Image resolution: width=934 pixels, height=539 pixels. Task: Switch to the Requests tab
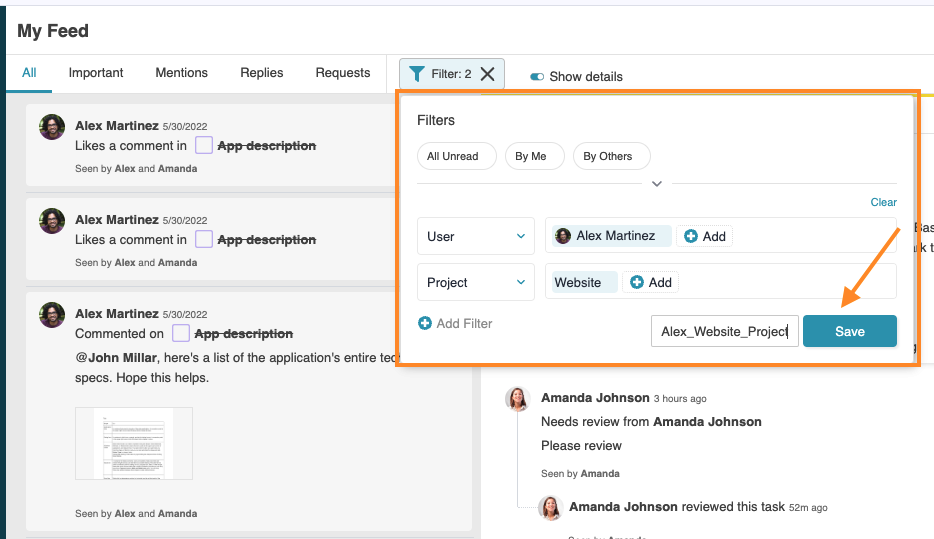(343, 73)
